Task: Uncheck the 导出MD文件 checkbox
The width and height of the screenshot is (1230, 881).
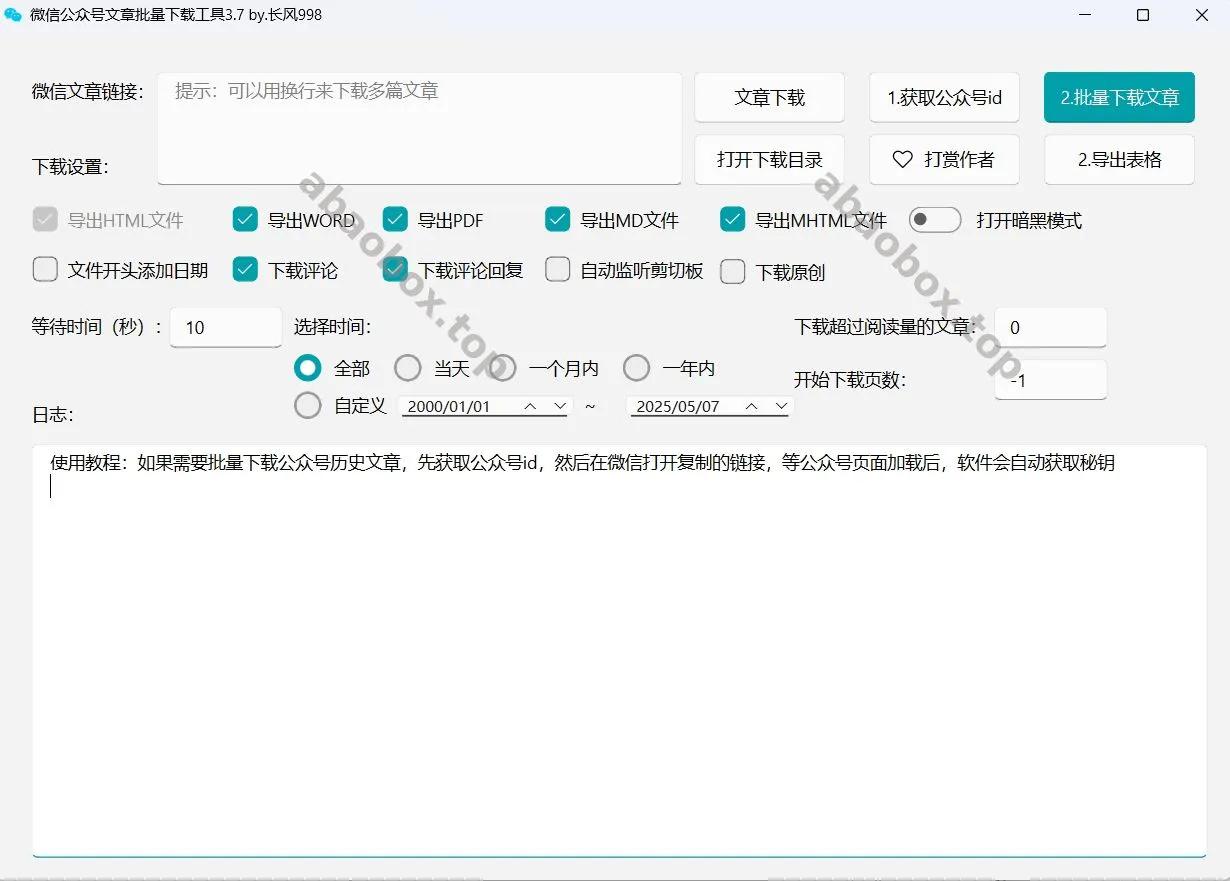Action: pyautogui.click(x=558, y=220)
